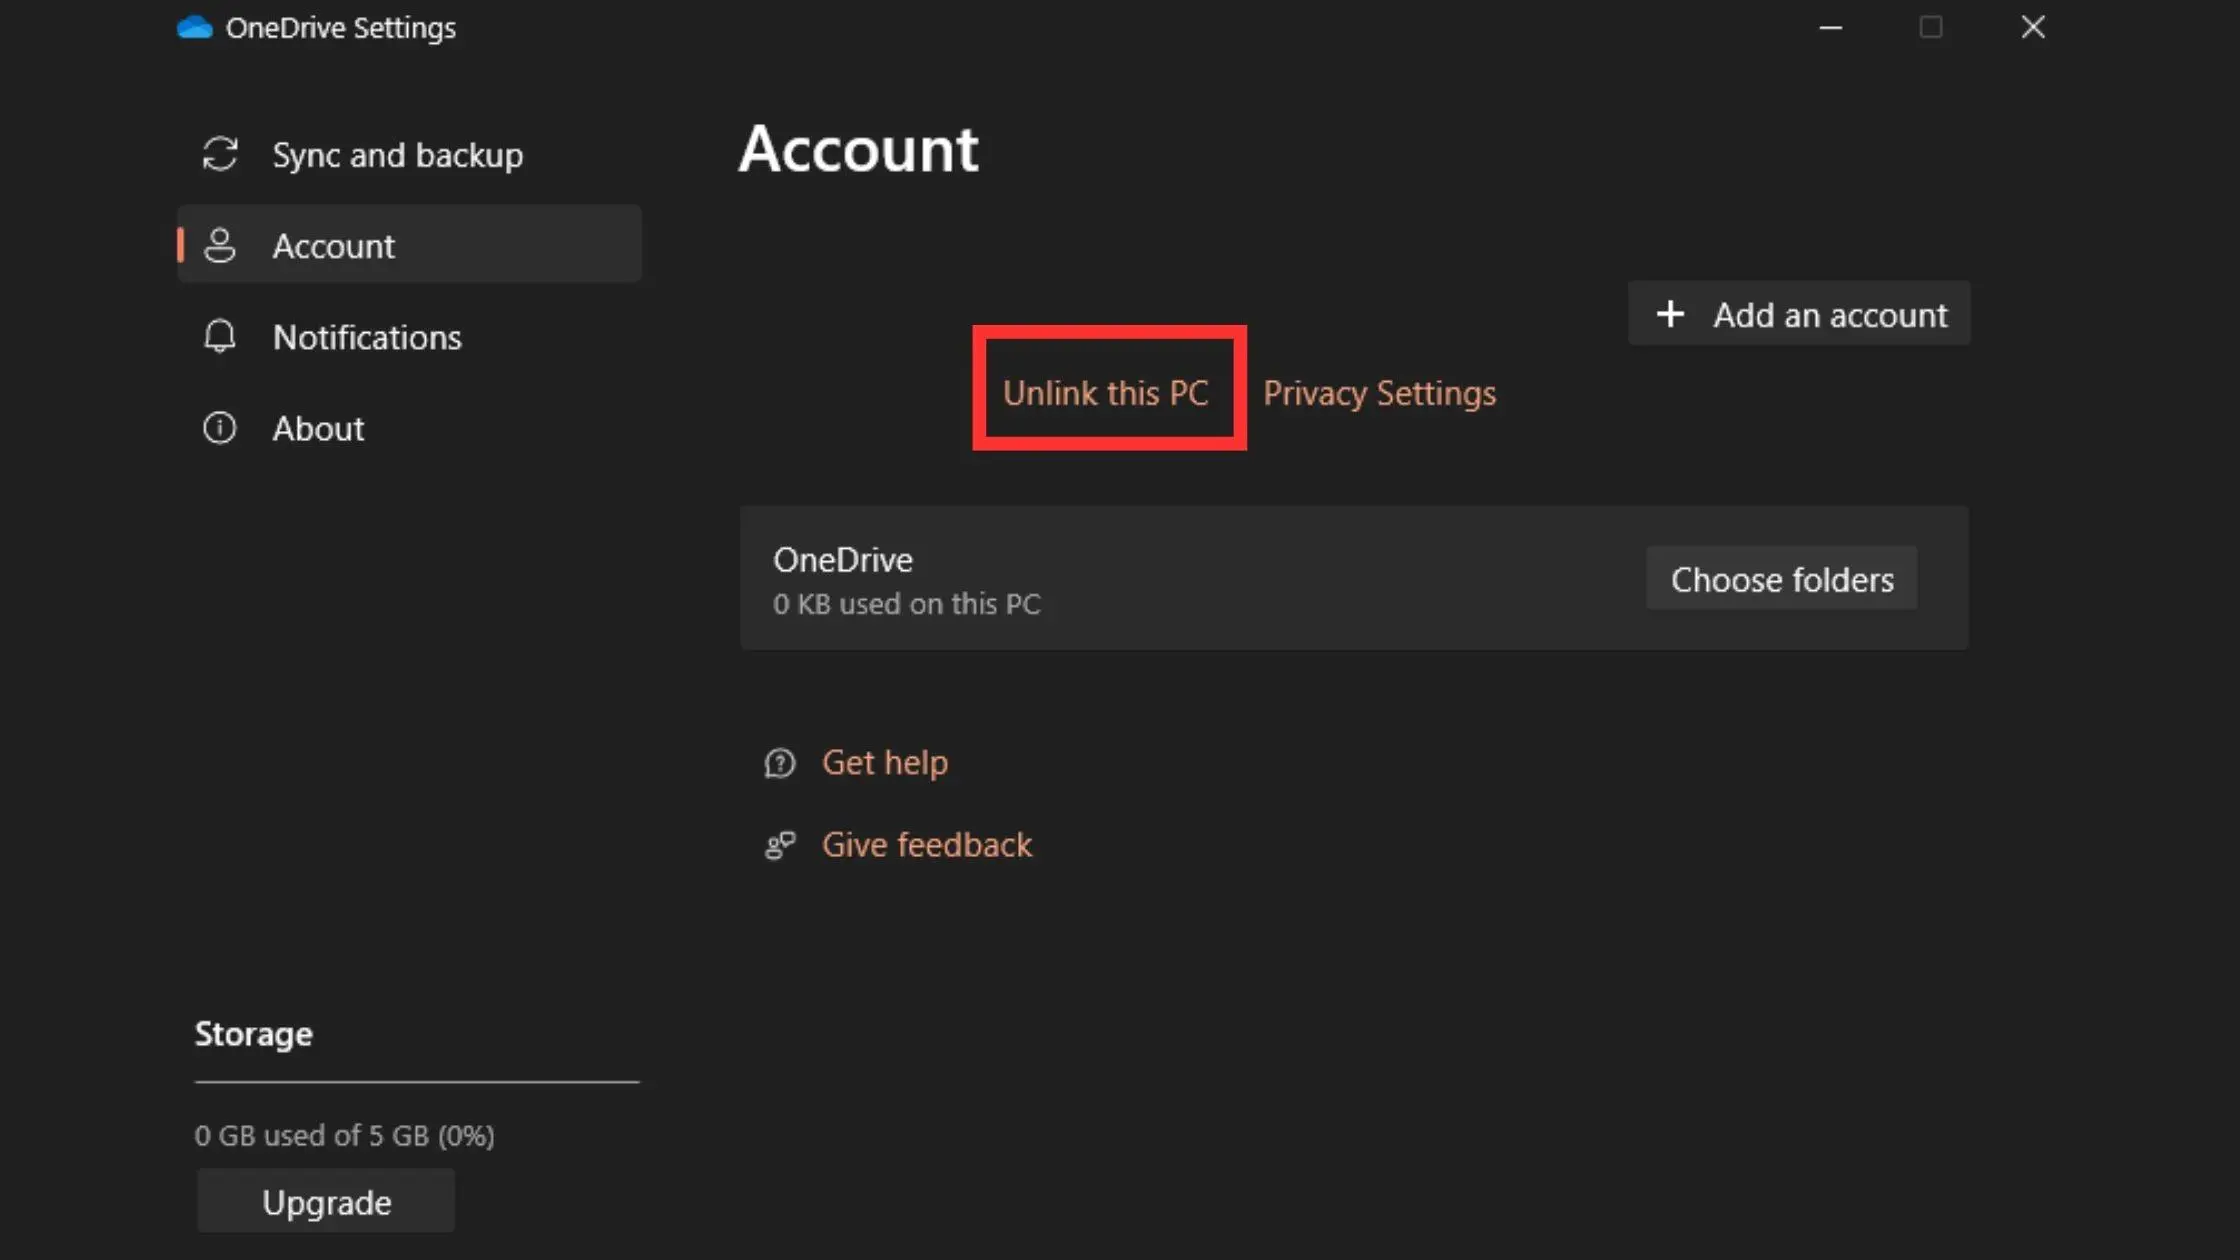Go to Notifications settings

(x=409, y=336)
